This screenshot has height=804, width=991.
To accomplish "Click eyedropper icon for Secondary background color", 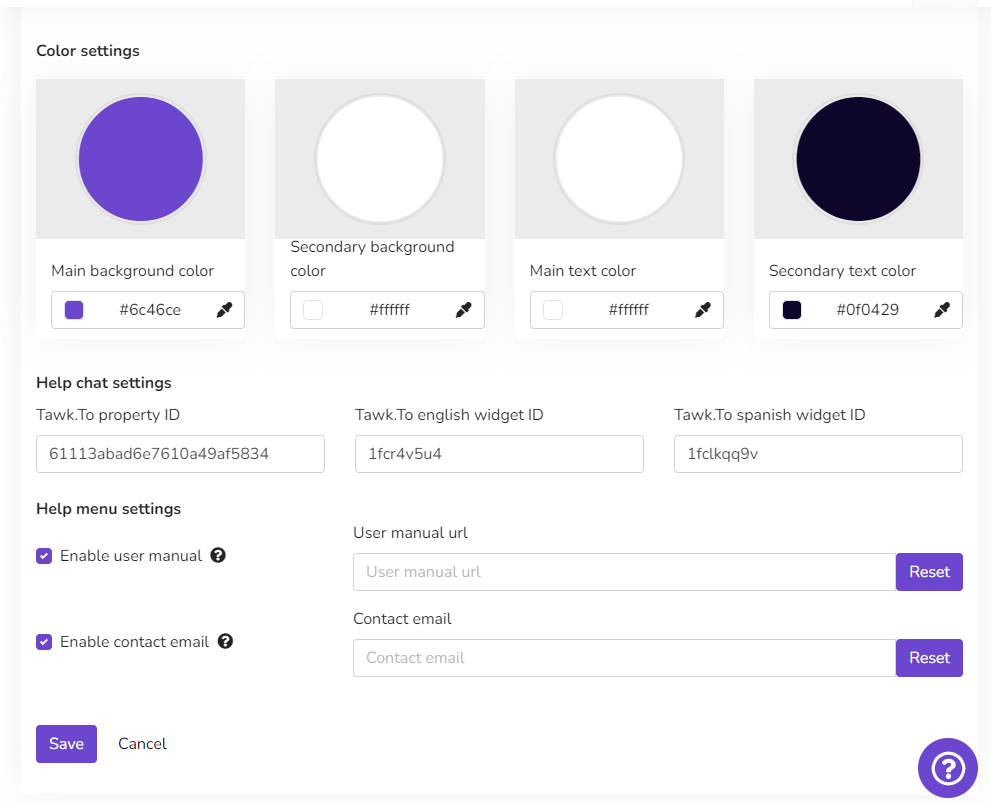I will [x=463, y=310].
